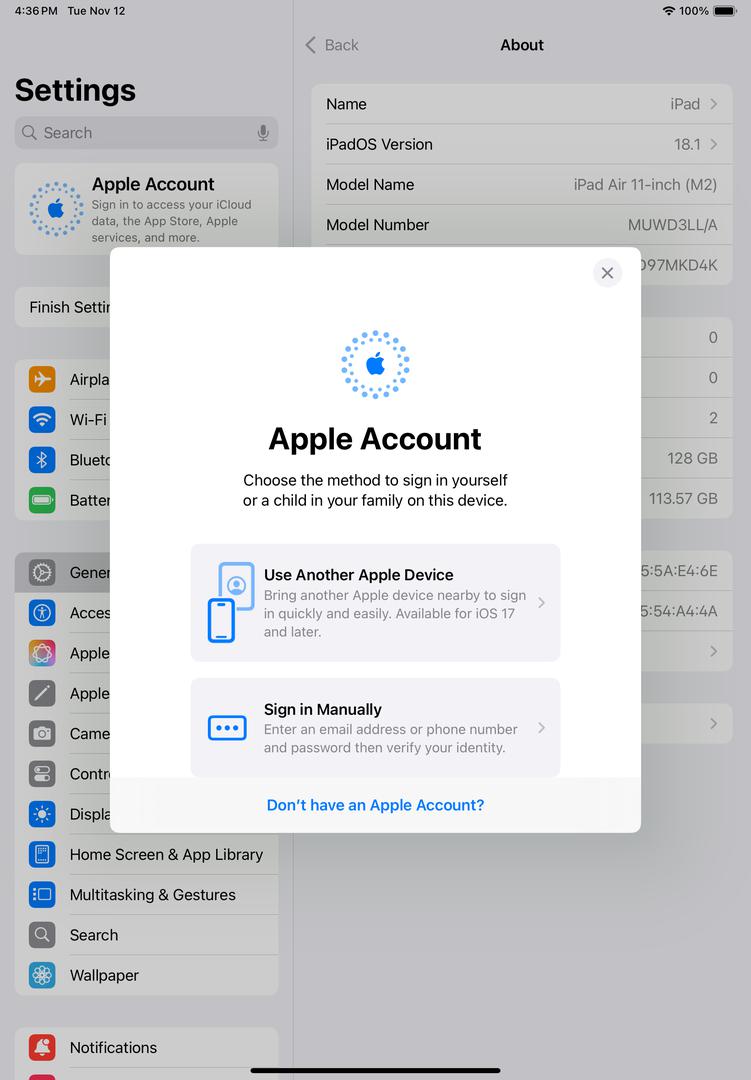The height and width of the screenshot is (1080, 751).
Task: Tap the Model Number MUWD3LL/A value
Action: click(672, 225)
